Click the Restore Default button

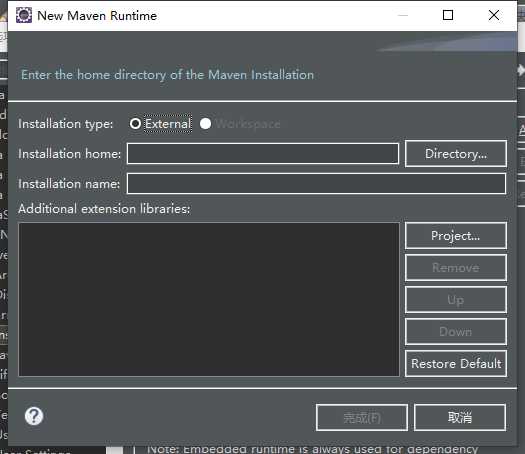(456, 364)
